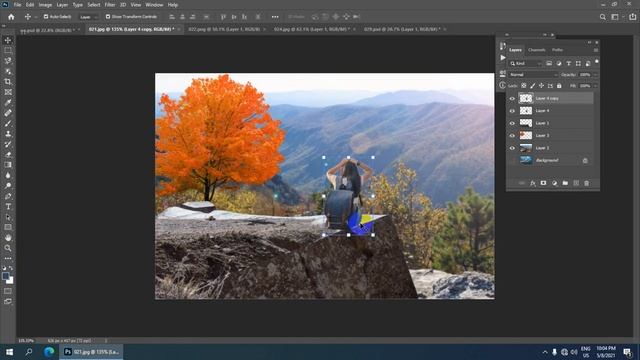
Task: Open the Window menu
Action: click(154, 5)
